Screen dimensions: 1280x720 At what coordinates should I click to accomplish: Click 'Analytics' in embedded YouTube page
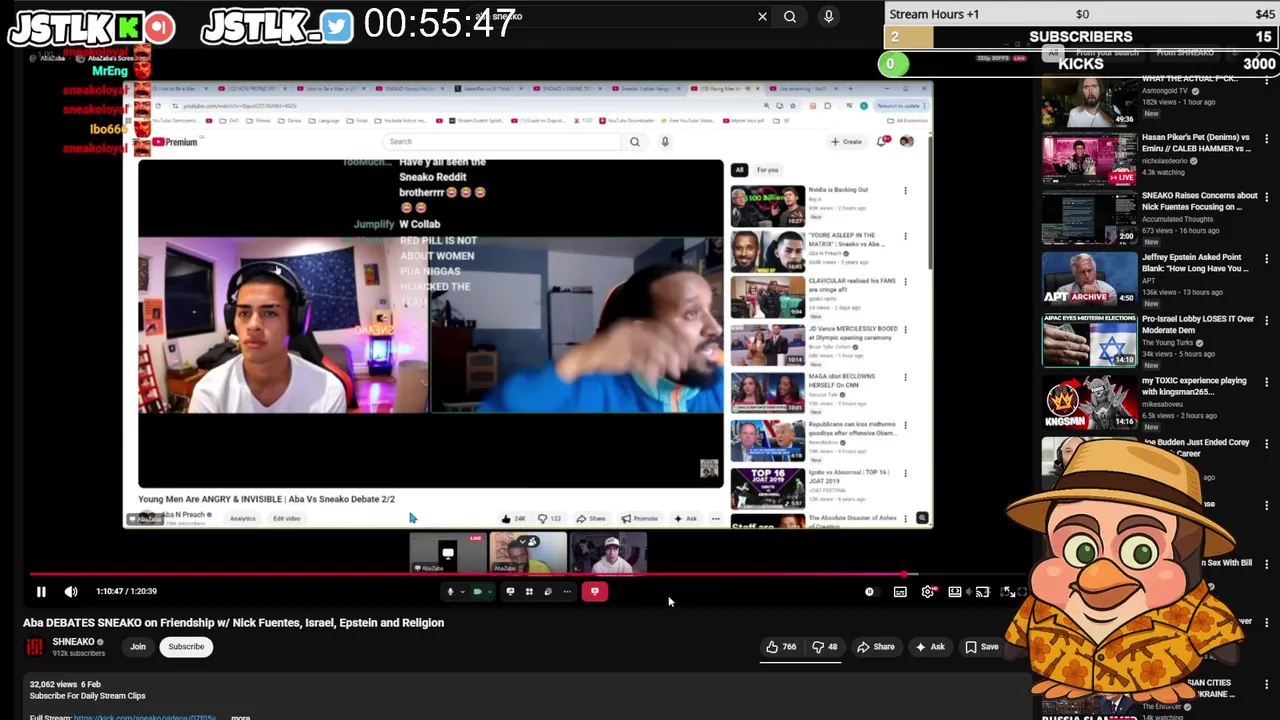[243, 519]
